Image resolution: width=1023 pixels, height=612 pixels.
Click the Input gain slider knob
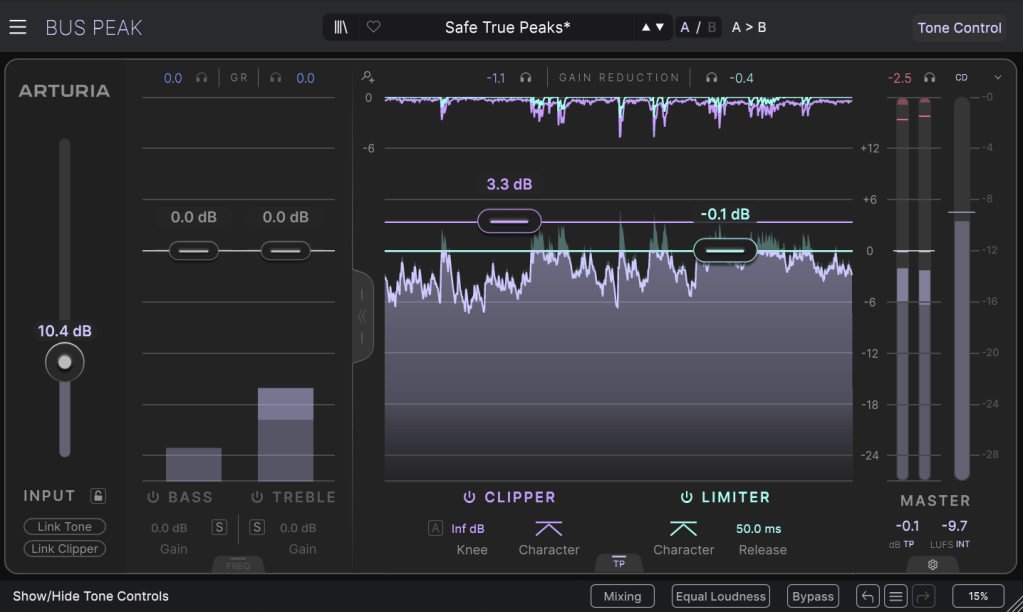pos(65,362)
